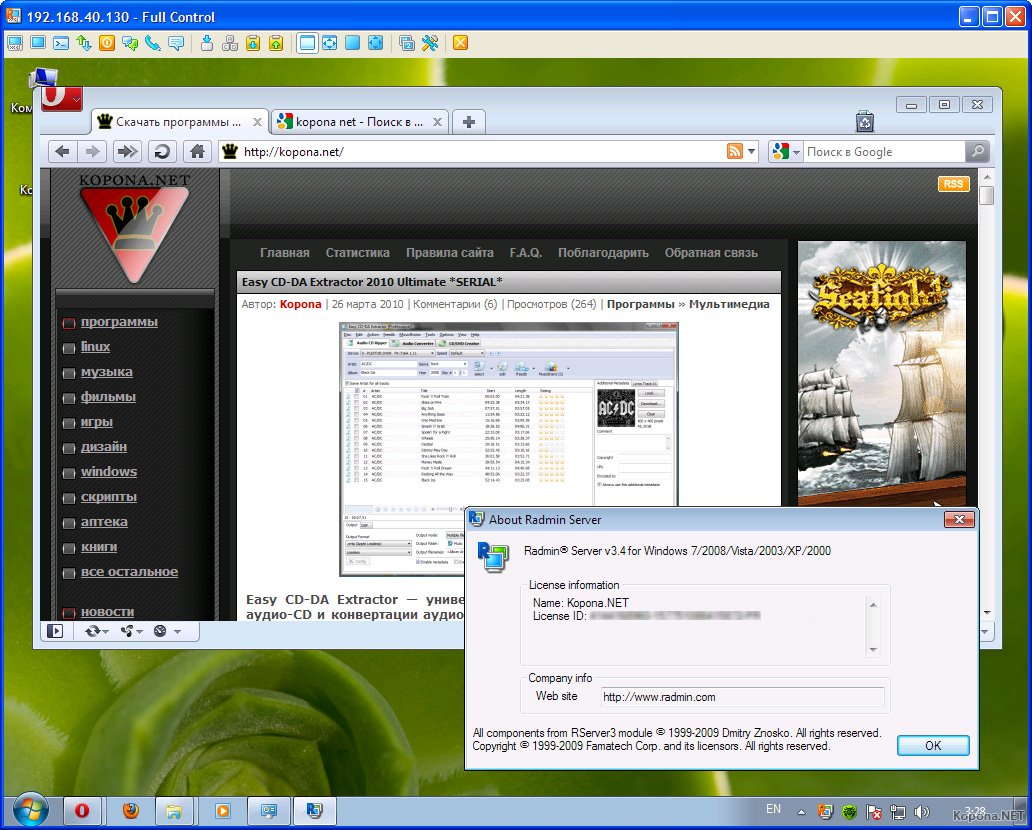Reload the page in Opera
1032x830 pixels.
tap(162, 152)
